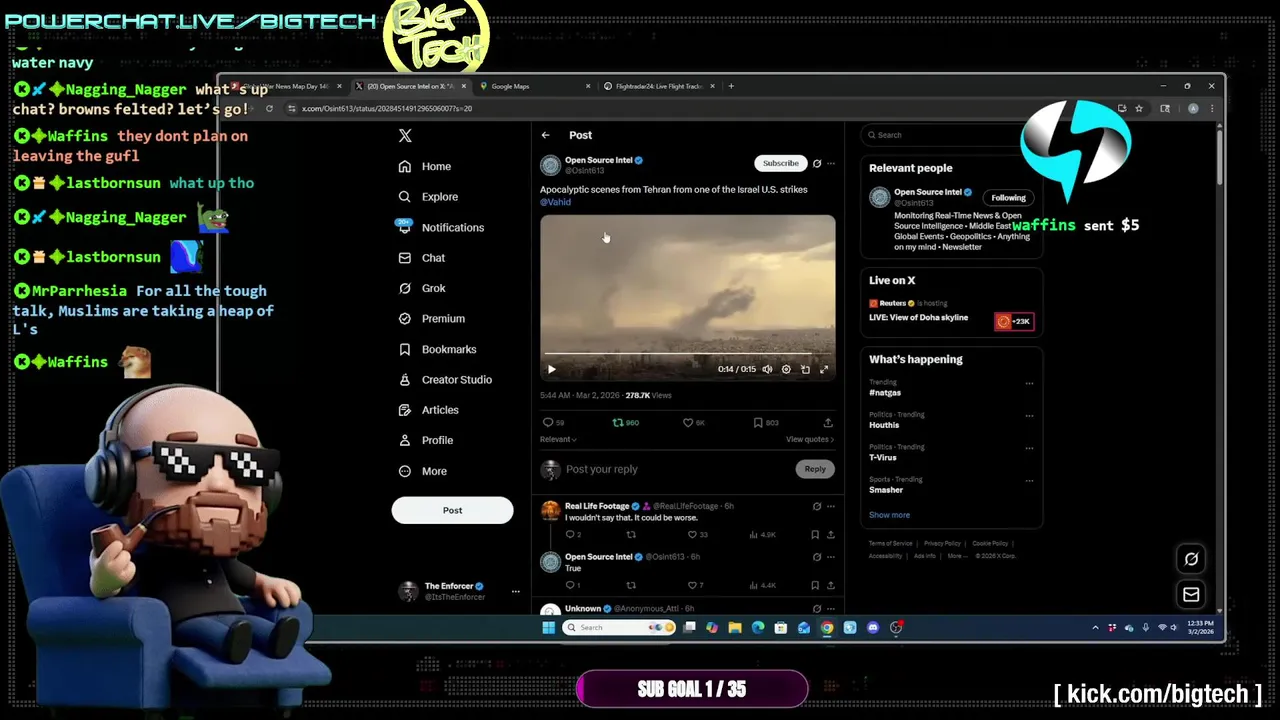
Task: Open the X logo home link
Action: coord(405,135)
